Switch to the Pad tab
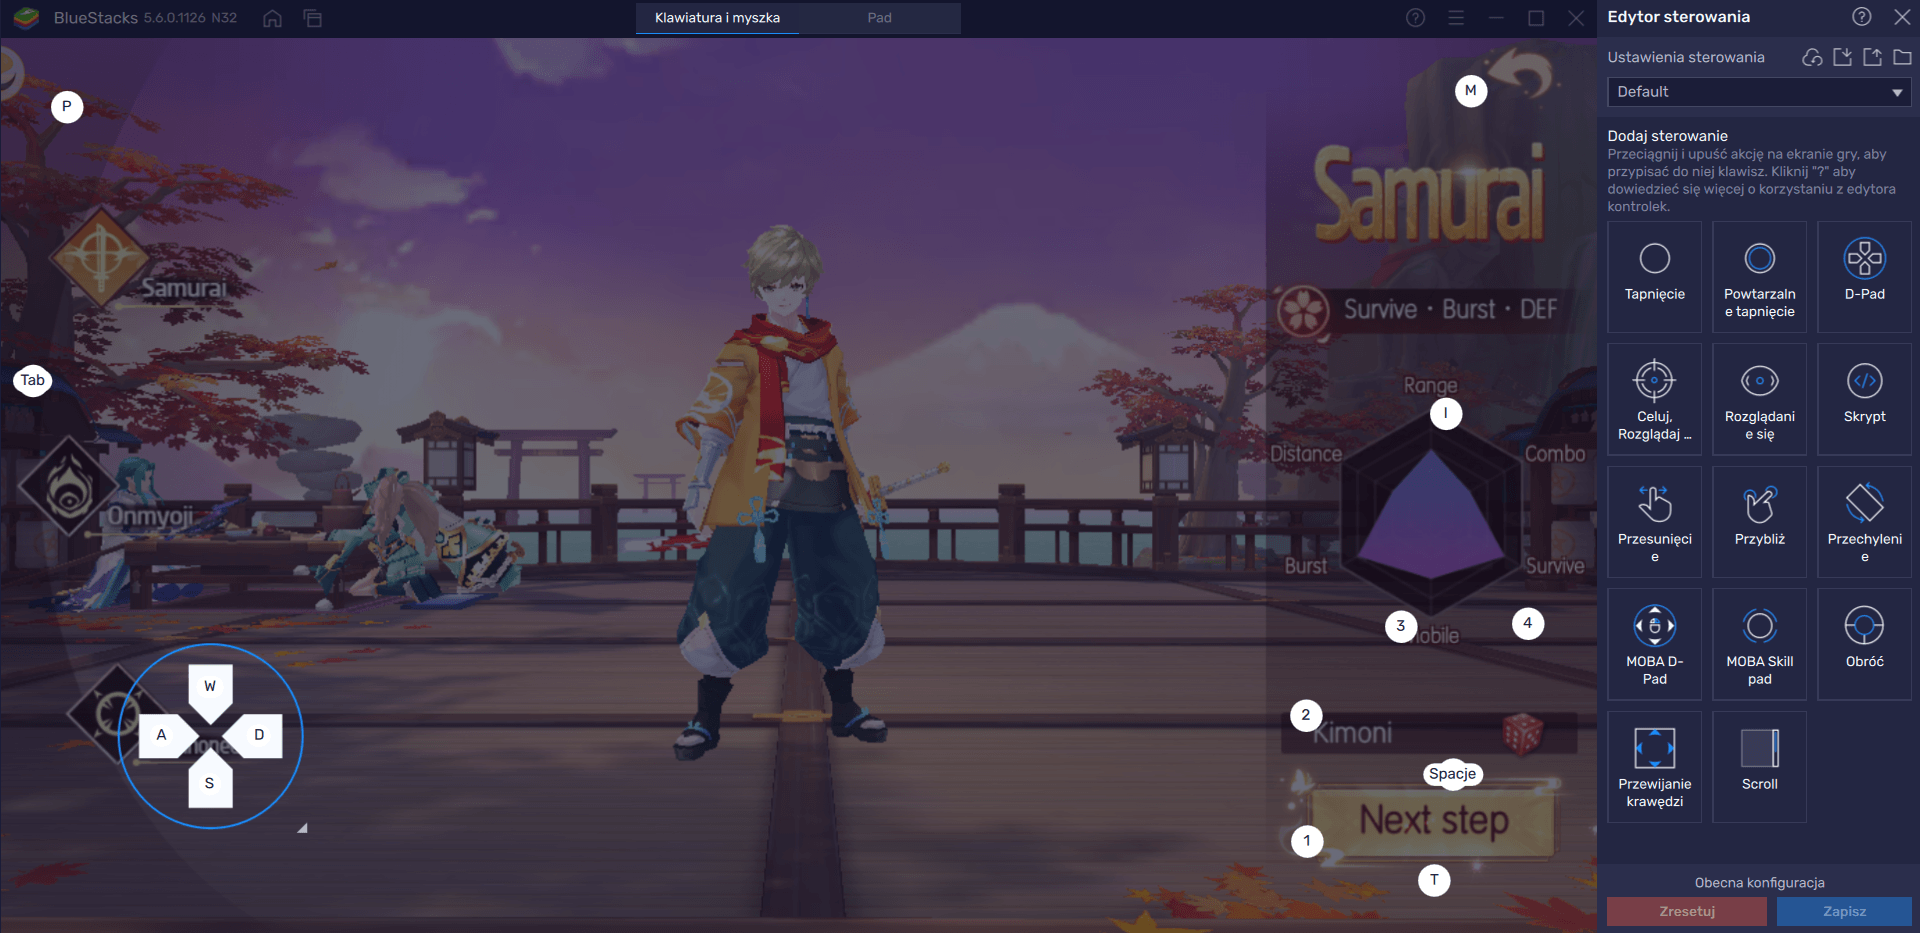 click(879, 18)
